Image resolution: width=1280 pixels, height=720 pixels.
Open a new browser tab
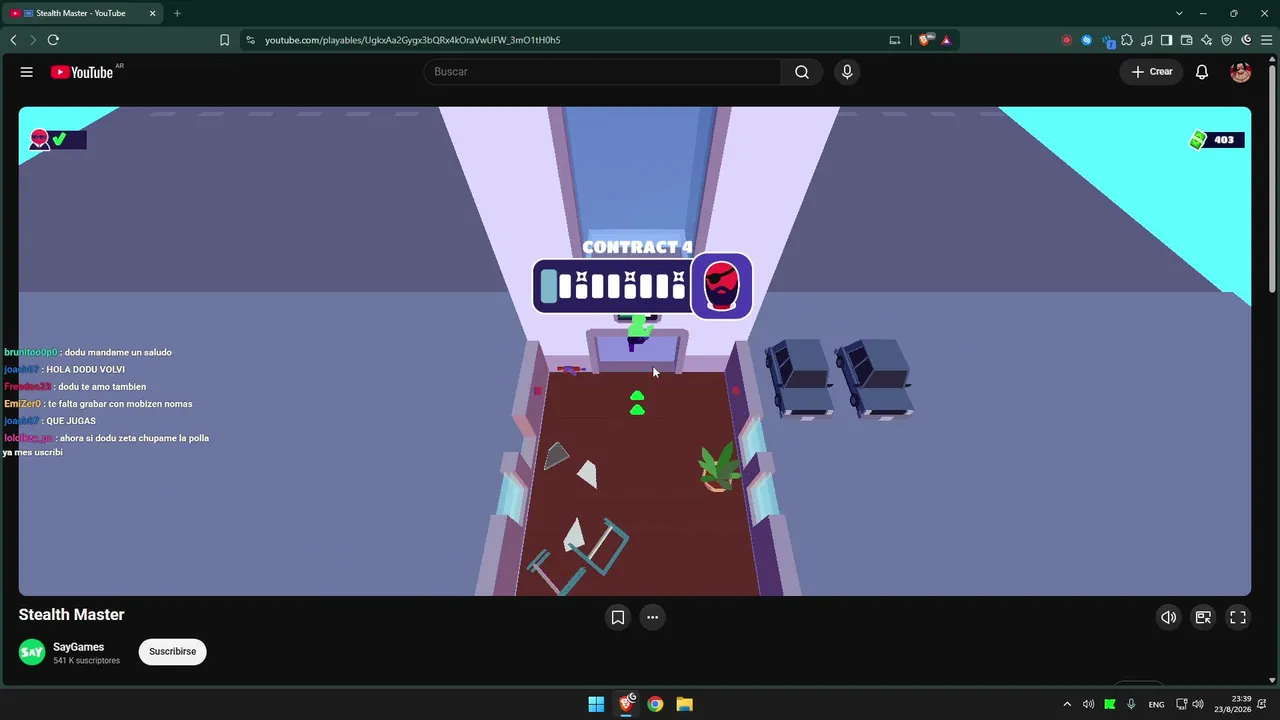[x=177, y=13]
